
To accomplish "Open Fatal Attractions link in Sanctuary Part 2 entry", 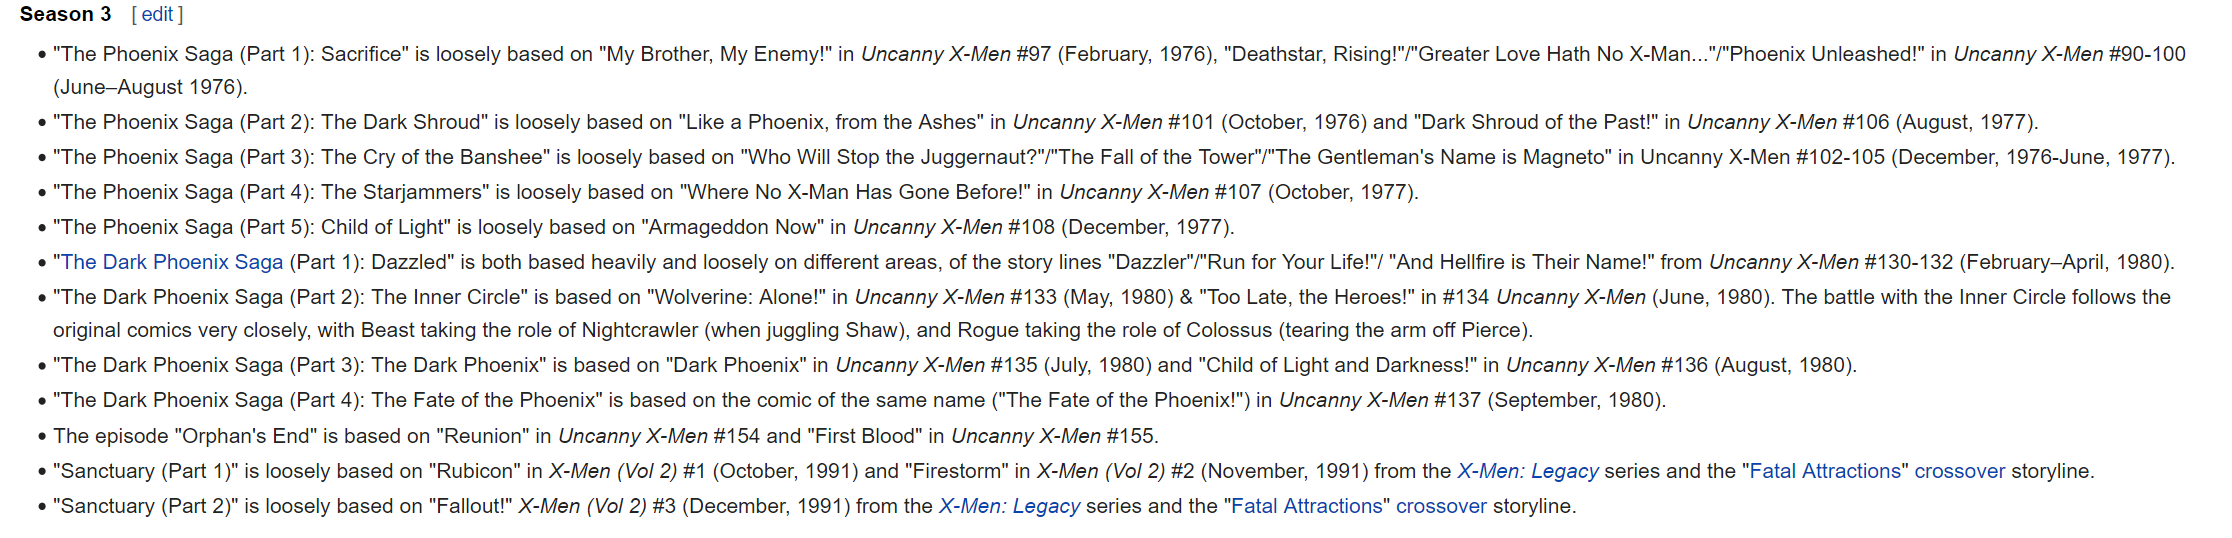I will 1307,506.
